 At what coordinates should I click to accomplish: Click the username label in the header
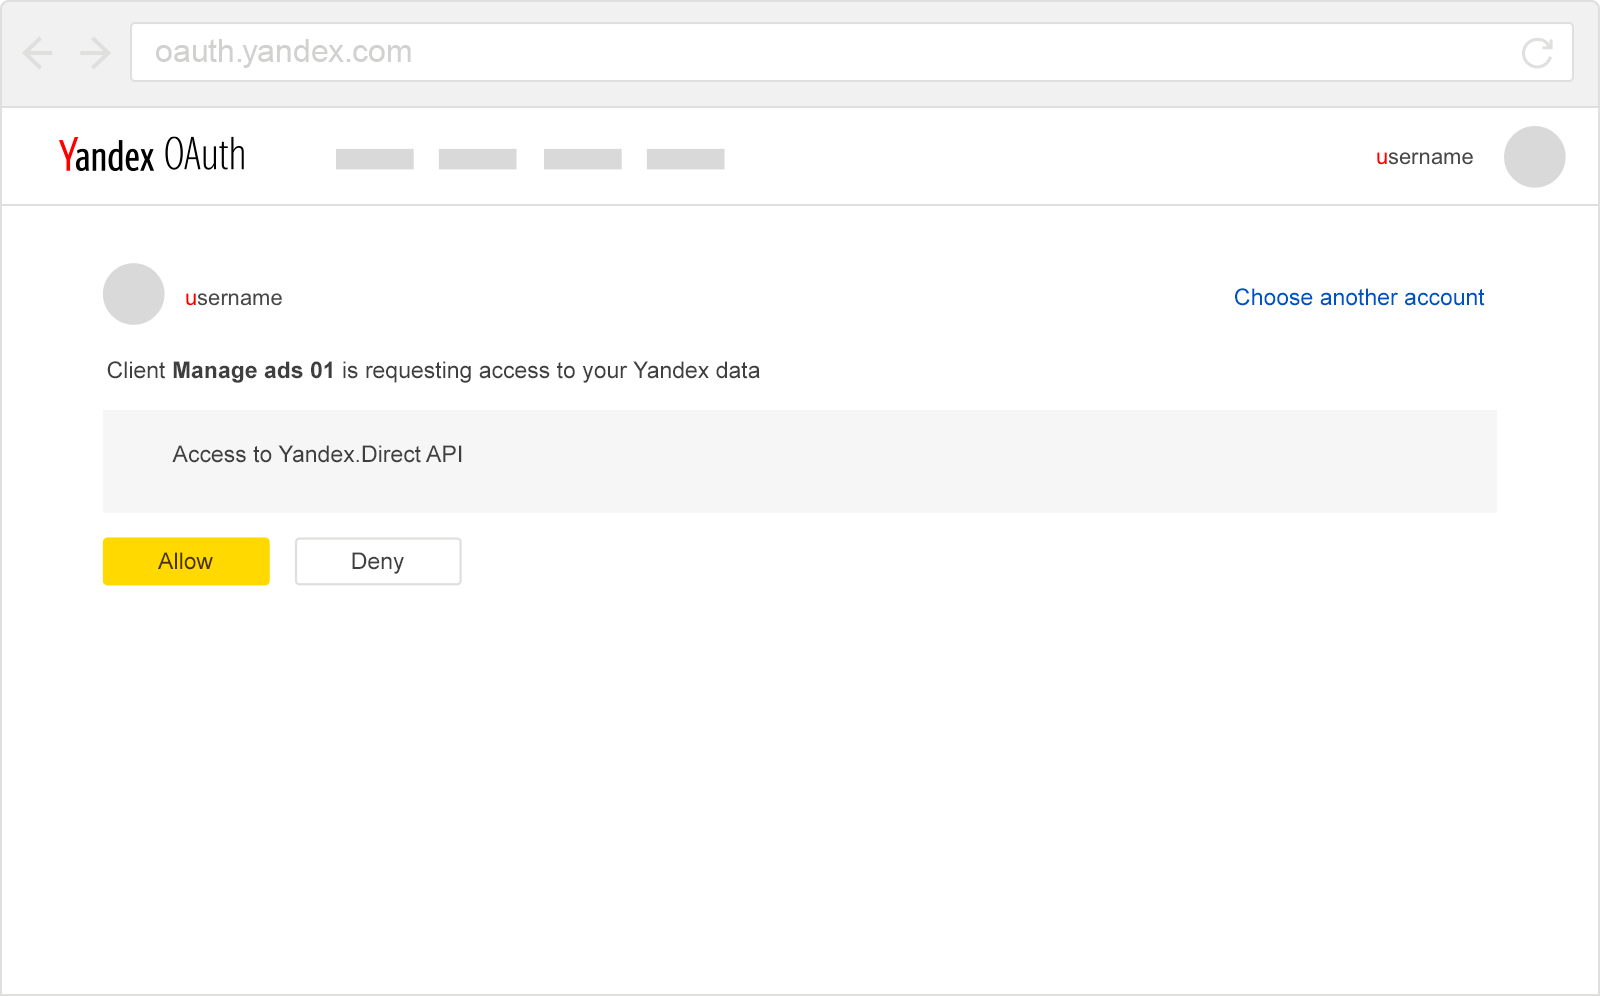(x=1424, y=156)
